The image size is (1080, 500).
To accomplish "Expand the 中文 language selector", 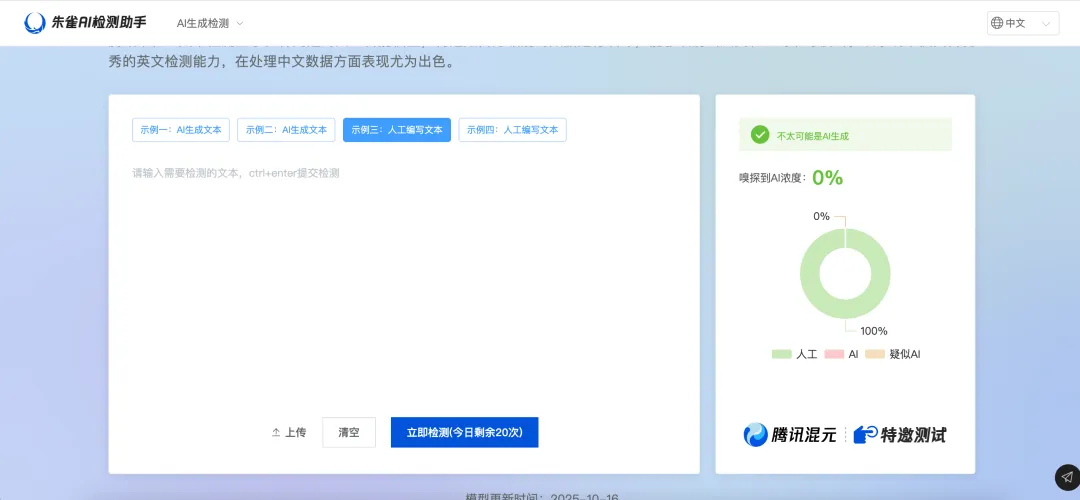I will coord(1023,23).
